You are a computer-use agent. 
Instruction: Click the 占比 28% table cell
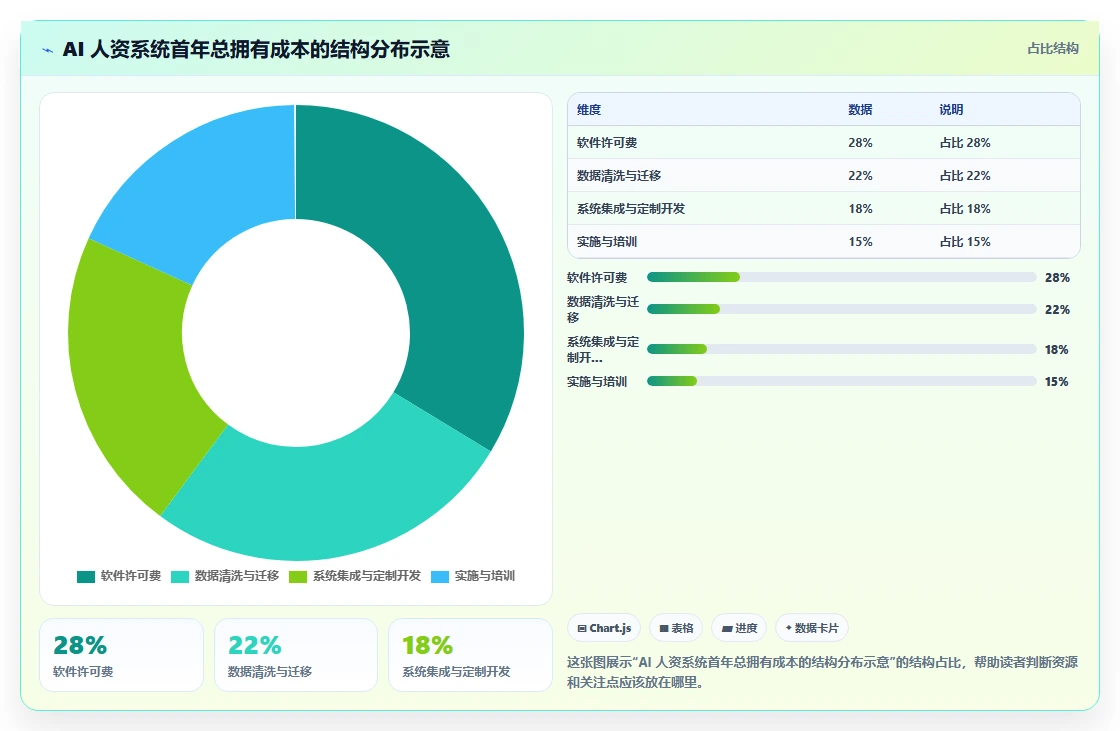click(965, 143)
